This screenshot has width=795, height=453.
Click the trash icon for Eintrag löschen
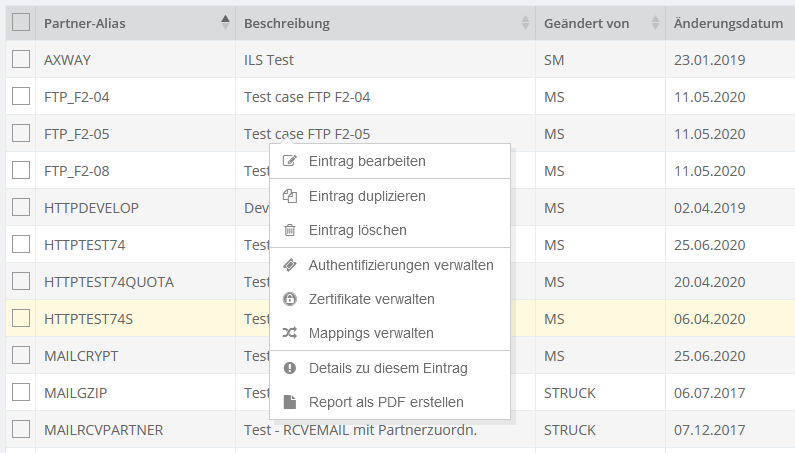coord(290,230)
